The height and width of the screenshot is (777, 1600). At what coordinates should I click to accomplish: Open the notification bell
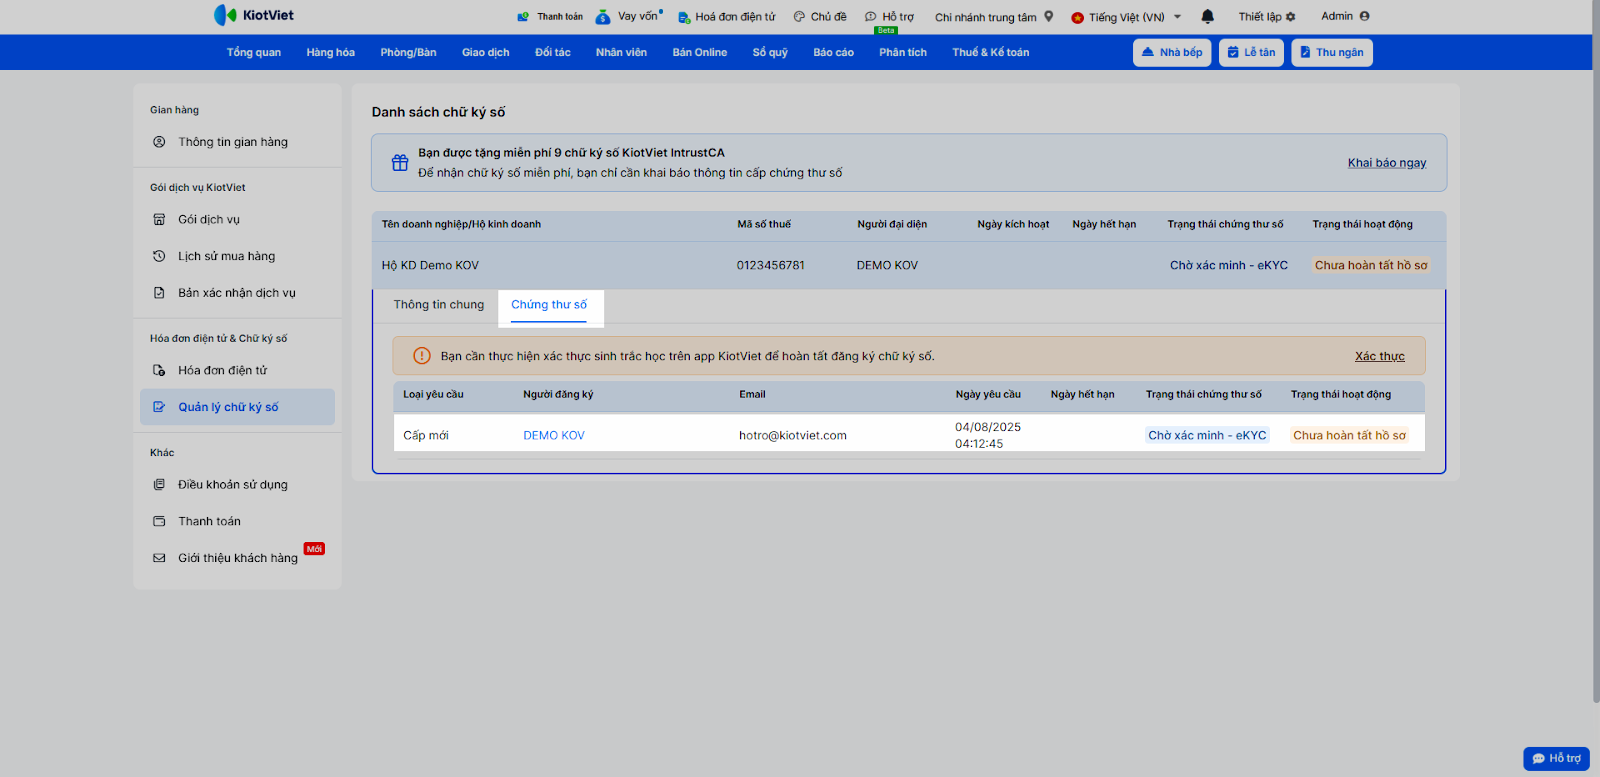1208,16
